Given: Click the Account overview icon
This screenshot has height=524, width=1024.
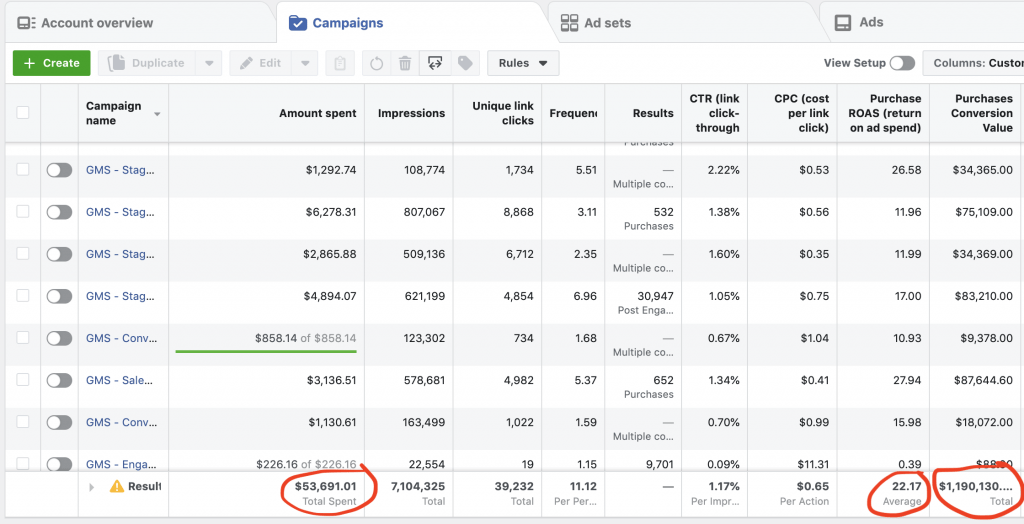Looking at the screenshot, I should pyautogui.click(x=27, y=22).
